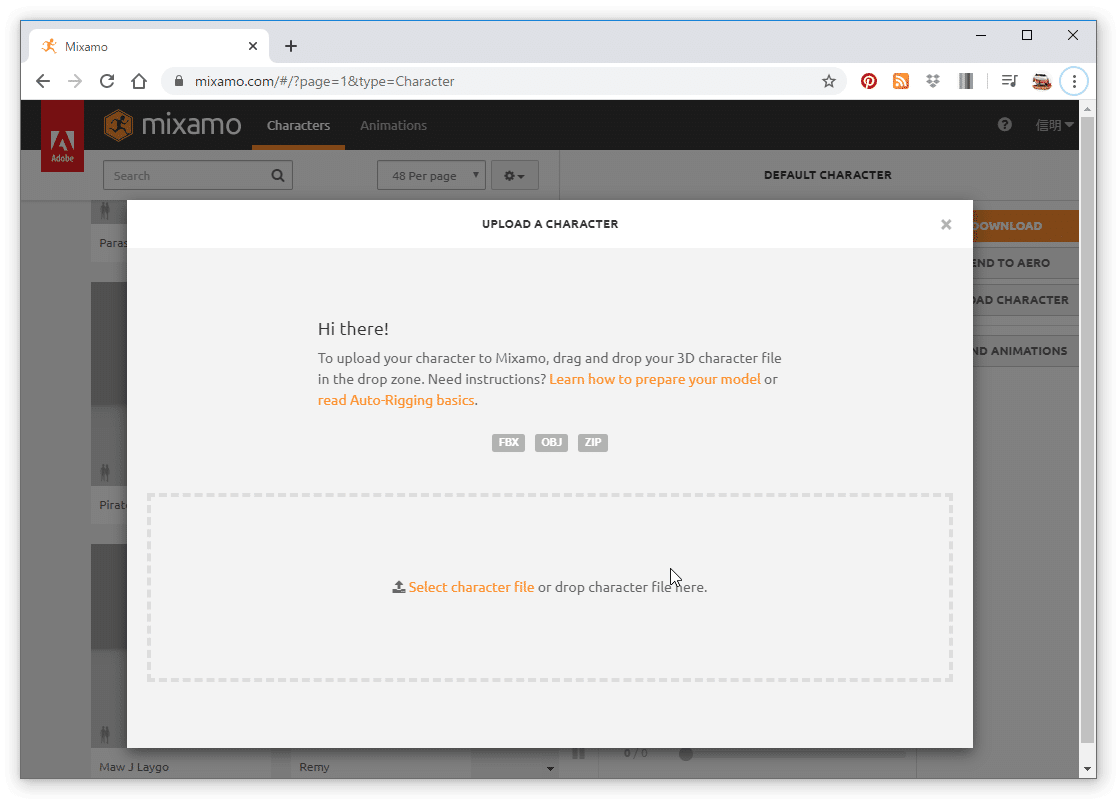This screenshot has height=799, width=1117.
Task: Open the media control playlist icon
Action: (1009, 81)
